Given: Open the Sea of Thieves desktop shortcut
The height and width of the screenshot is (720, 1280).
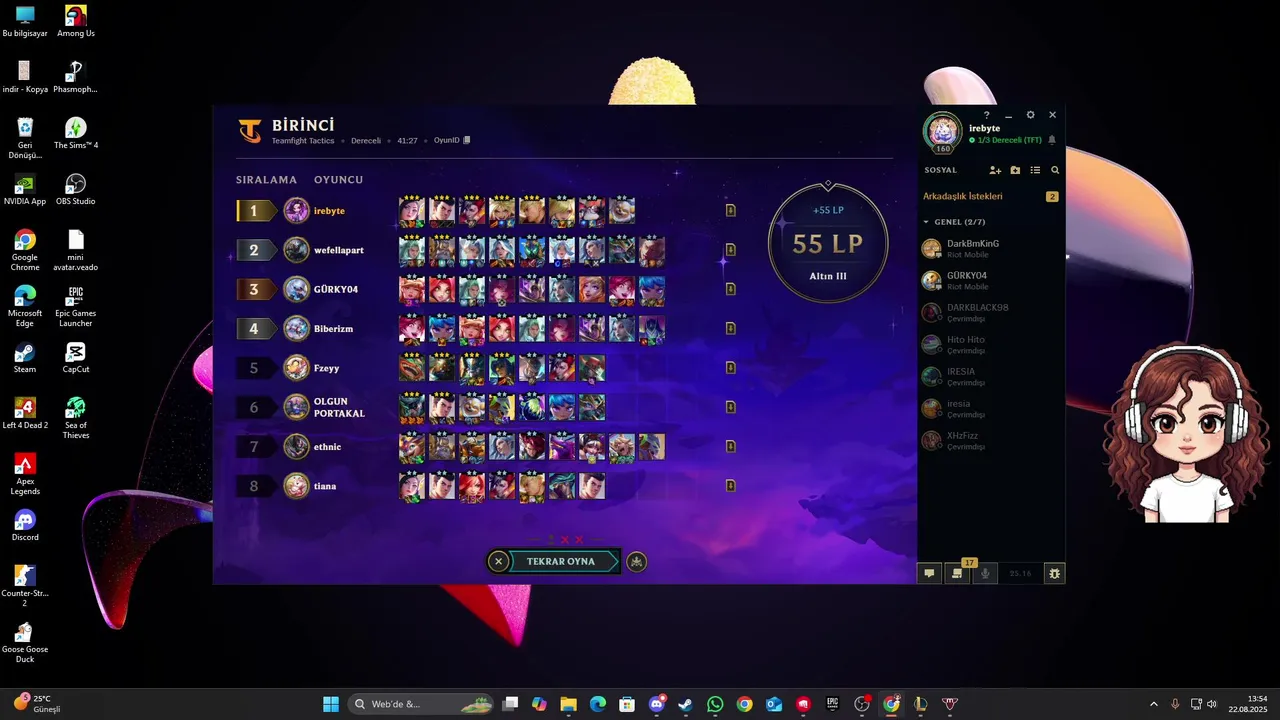Looking at the screenshot, I should click(x=75, y=419).
